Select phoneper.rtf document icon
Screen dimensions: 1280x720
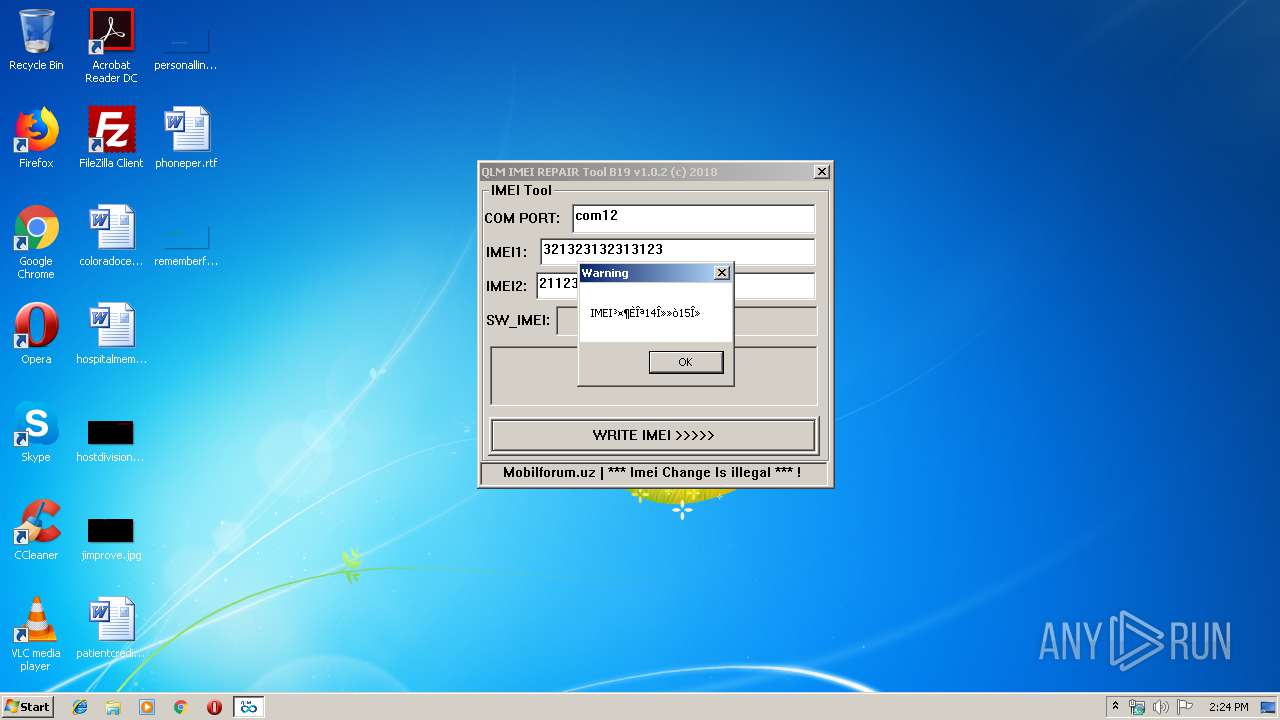pos(186,138)
